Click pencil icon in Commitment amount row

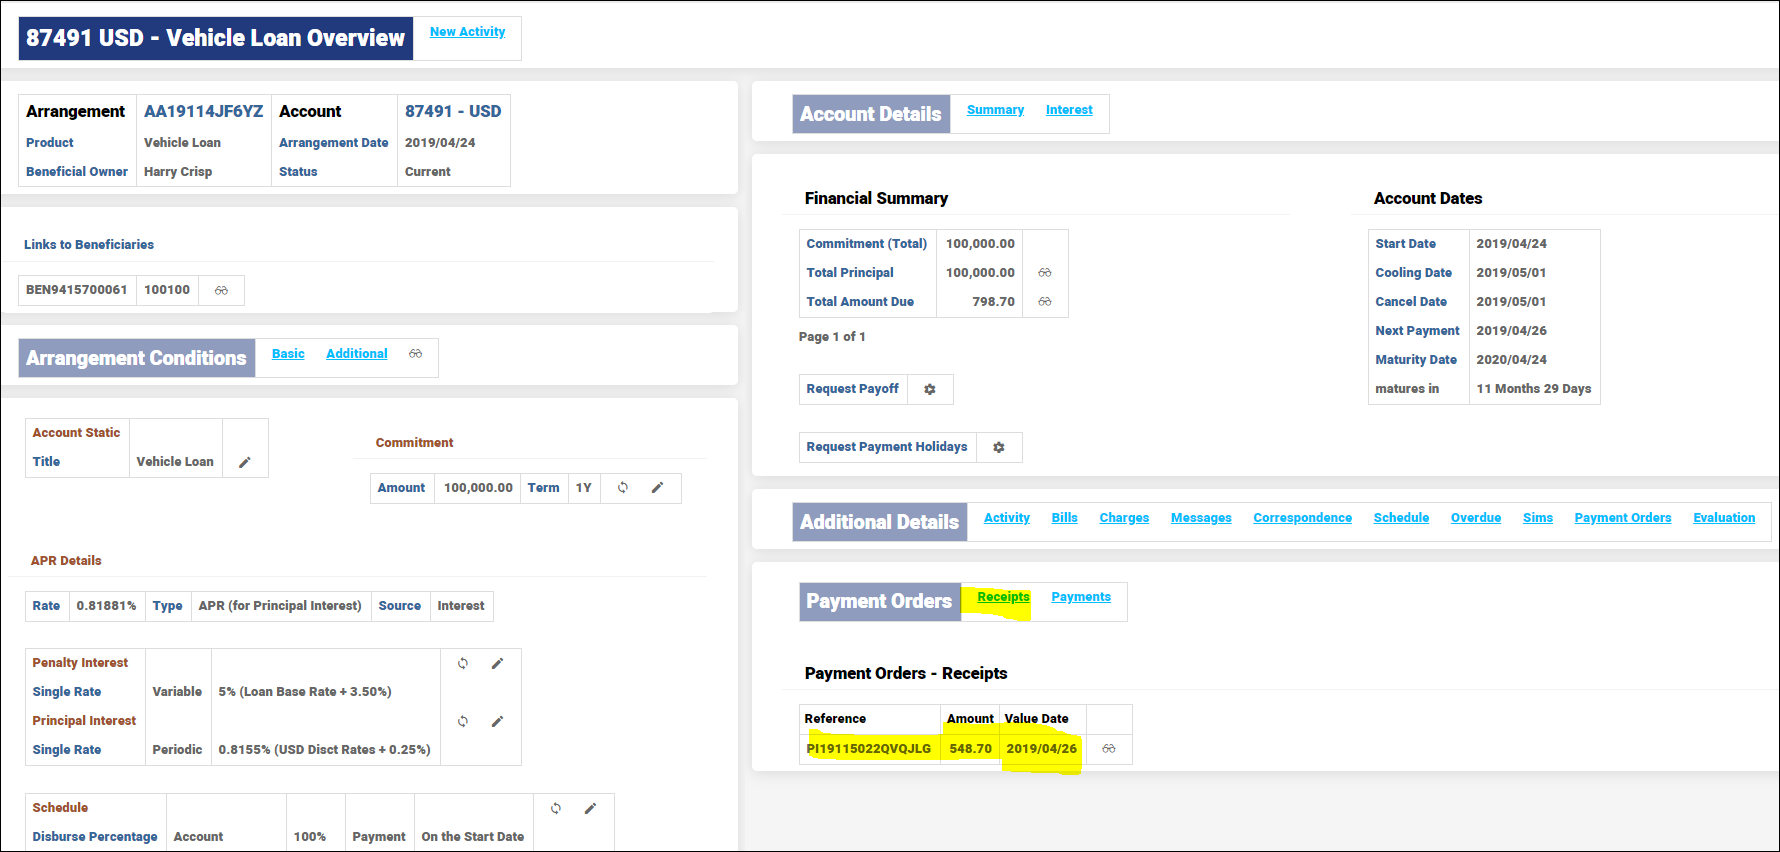pos(657,488)
